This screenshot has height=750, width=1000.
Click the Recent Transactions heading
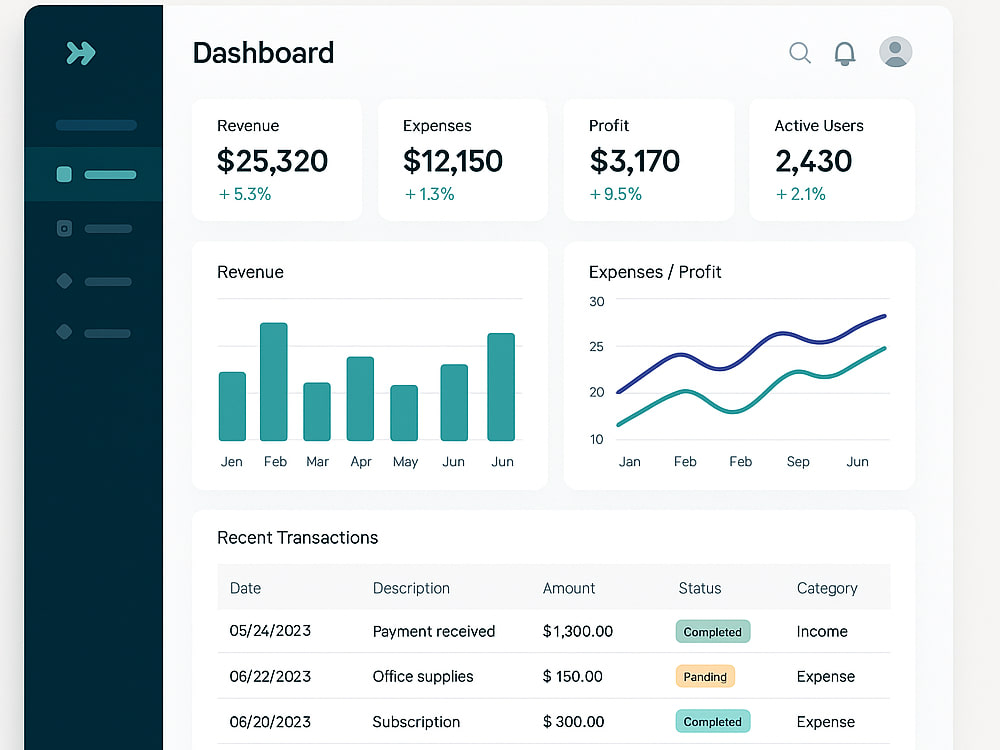297,538
